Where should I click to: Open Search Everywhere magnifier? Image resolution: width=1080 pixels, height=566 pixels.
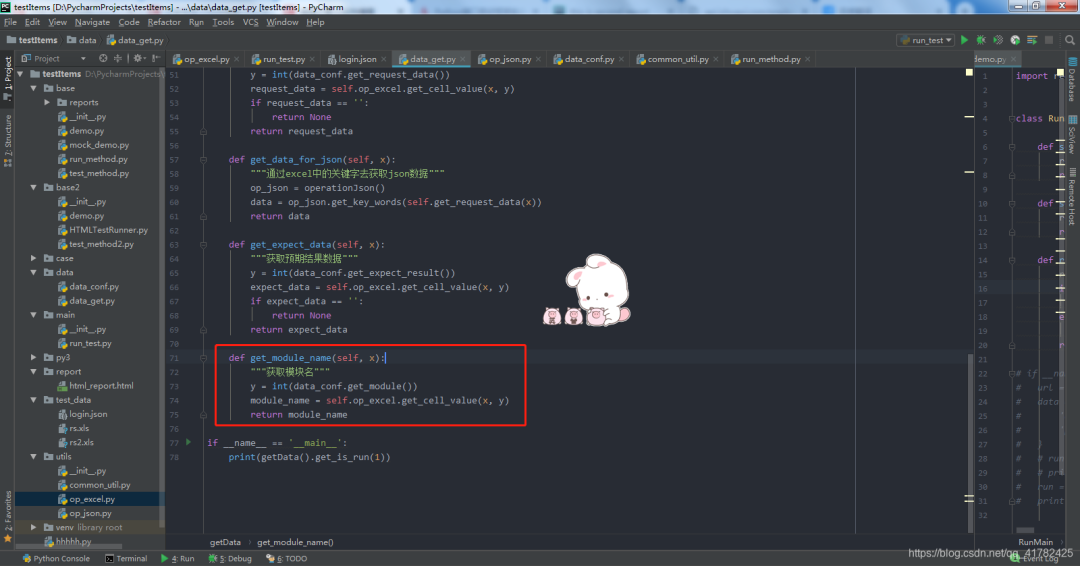[1070, 40]
